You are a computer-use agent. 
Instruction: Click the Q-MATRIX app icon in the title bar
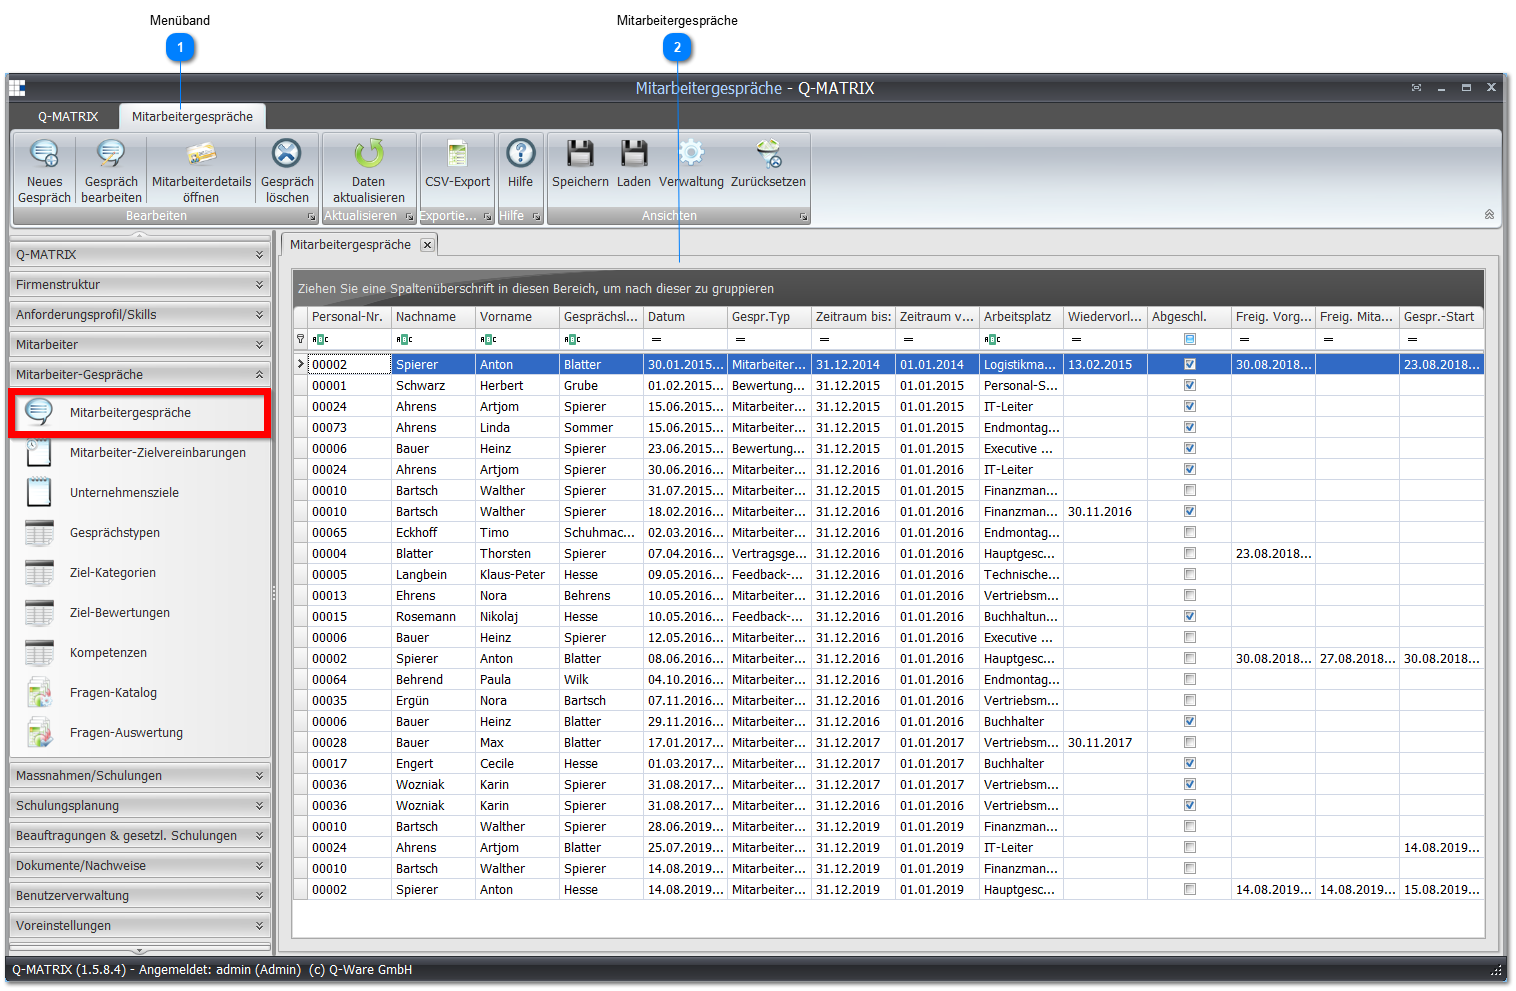click(x=17, y=88)
